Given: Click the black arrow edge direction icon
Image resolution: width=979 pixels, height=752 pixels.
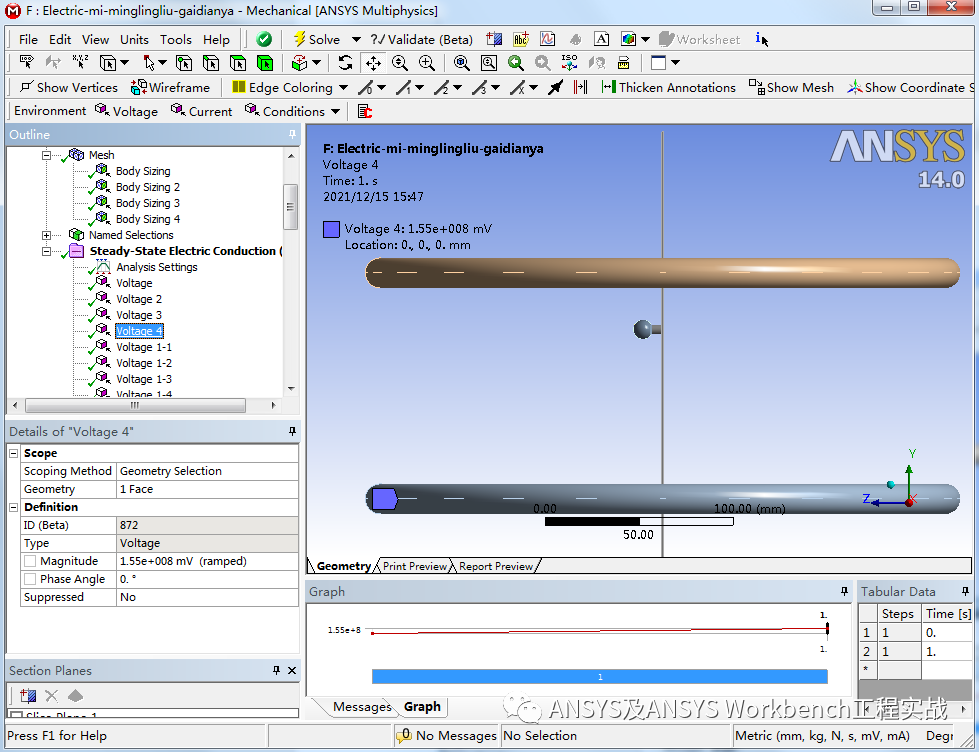Looking at the screenshot, I should point(555,87).
